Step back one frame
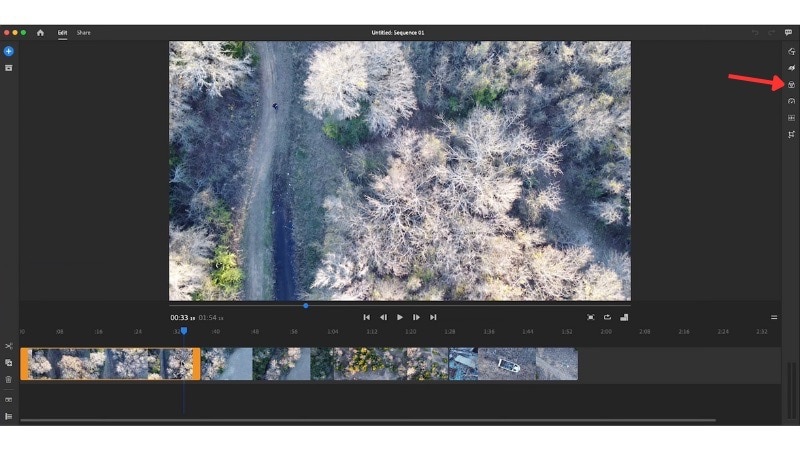This screenshot has width=800, height=450. [383, 317]
